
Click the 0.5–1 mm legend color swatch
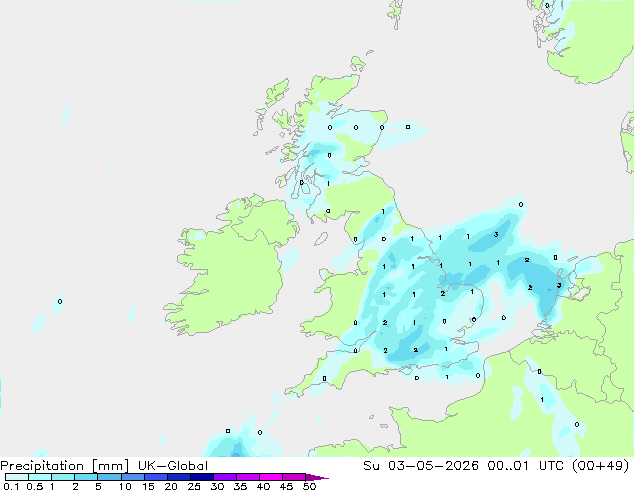click(40, 477)
